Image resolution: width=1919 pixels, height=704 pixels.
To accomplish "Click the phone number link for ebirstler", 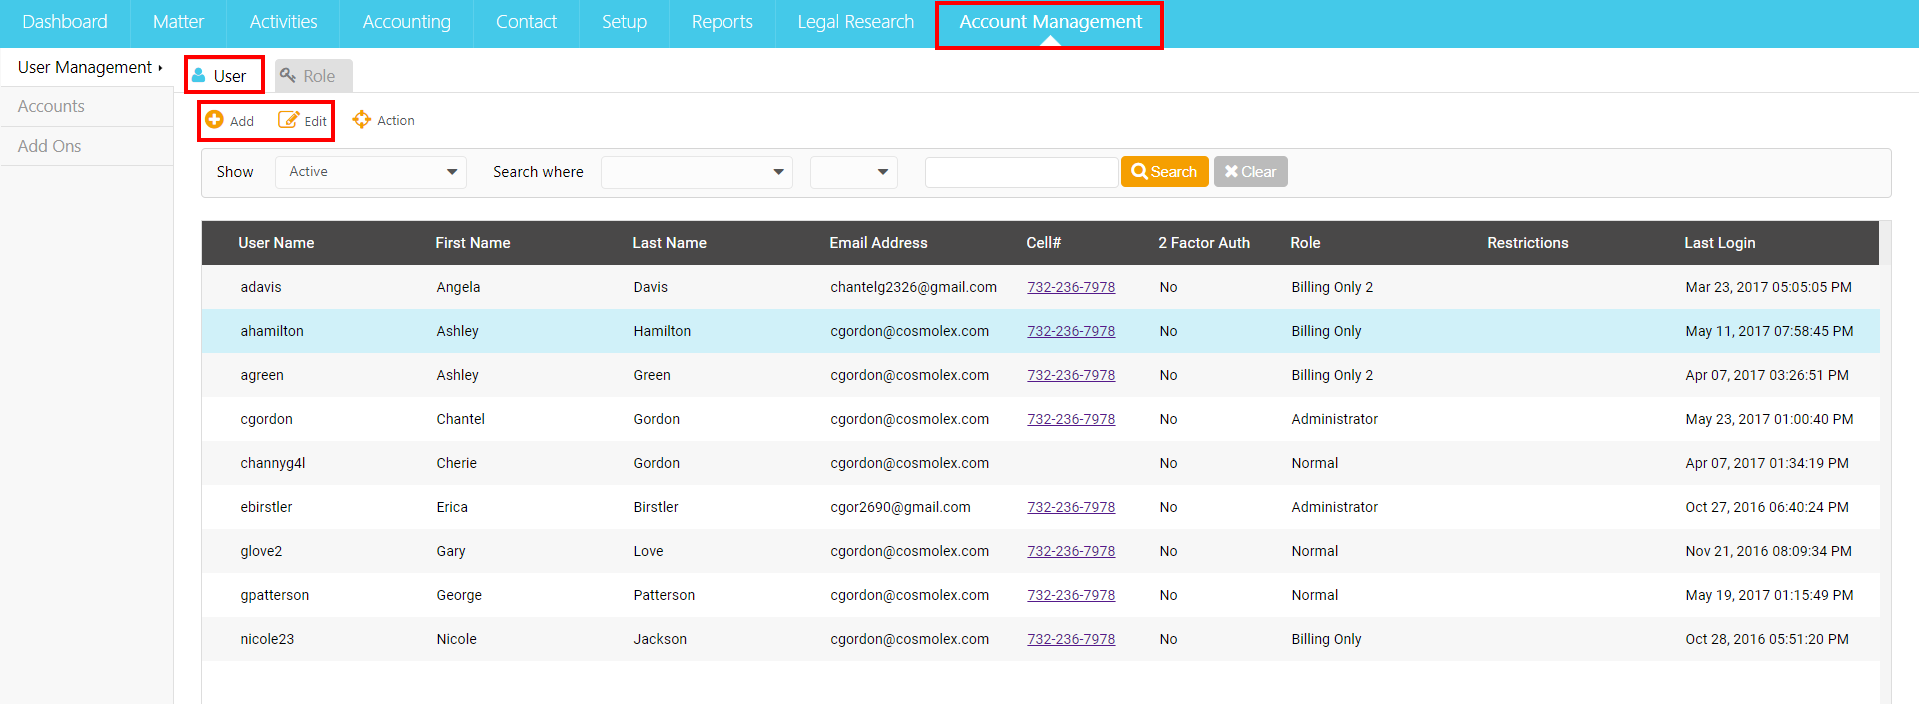I will click(x=1071, y=507).
